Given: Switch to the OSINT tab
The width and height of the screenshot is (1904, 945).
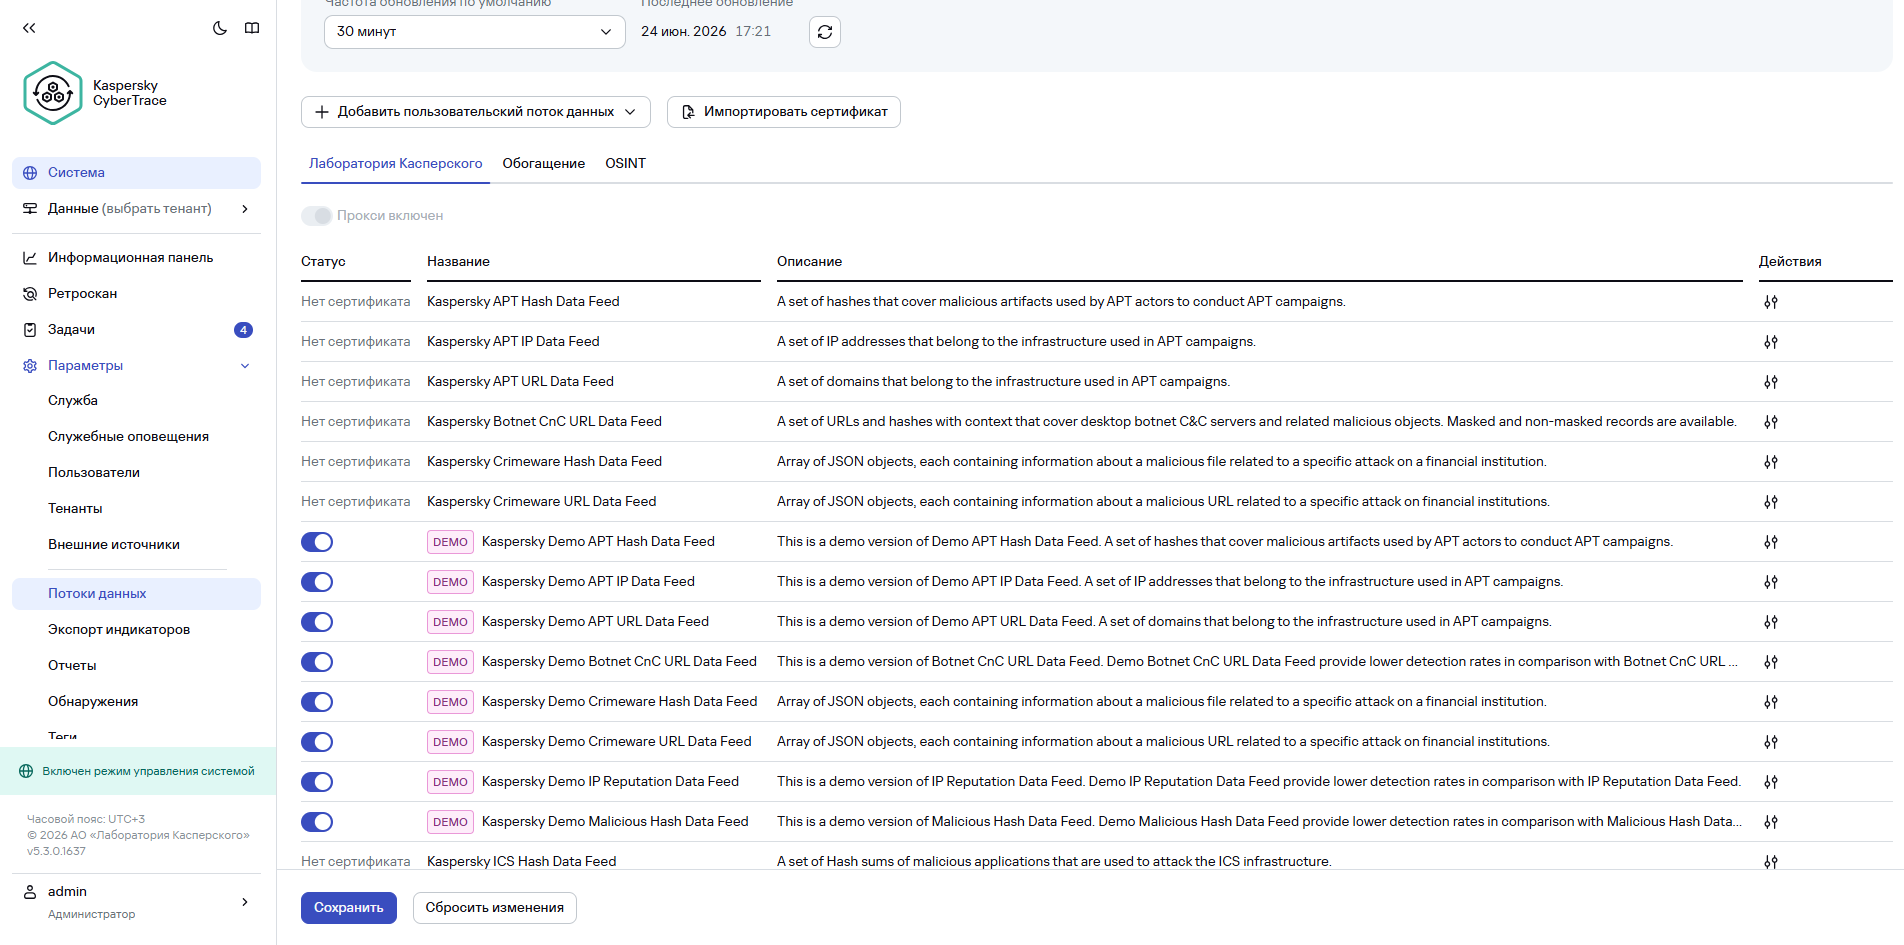Looking at the screenshot, I should pos(625,164).
